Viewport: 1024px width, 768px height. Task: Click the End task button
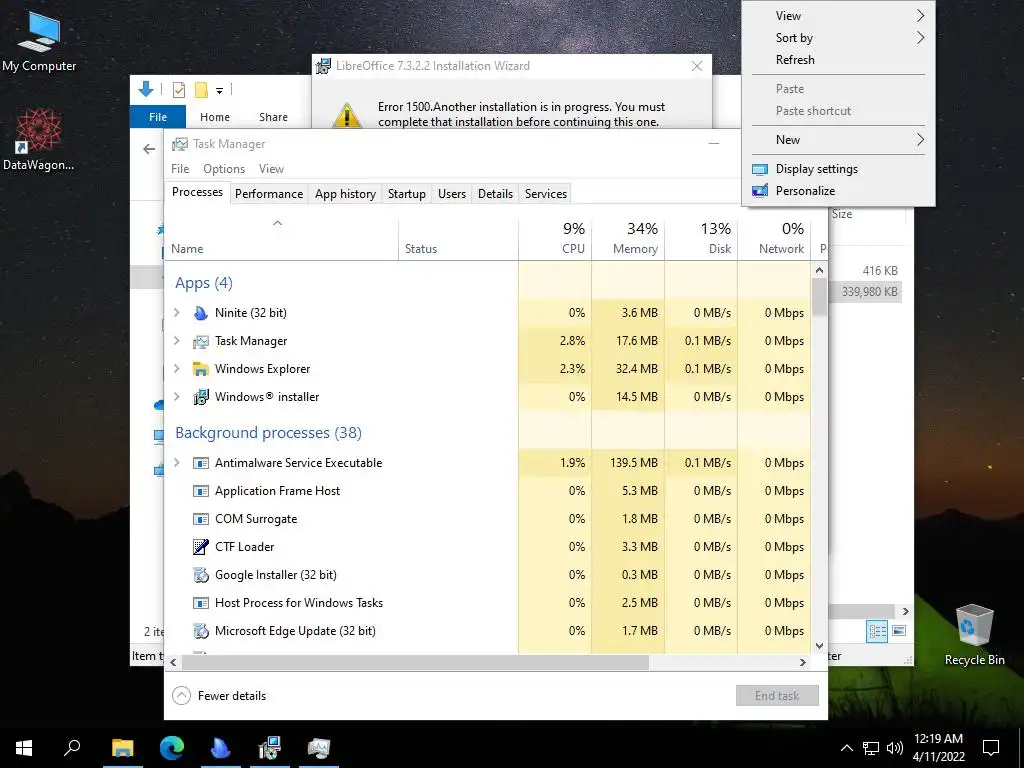tap(777, 696)
